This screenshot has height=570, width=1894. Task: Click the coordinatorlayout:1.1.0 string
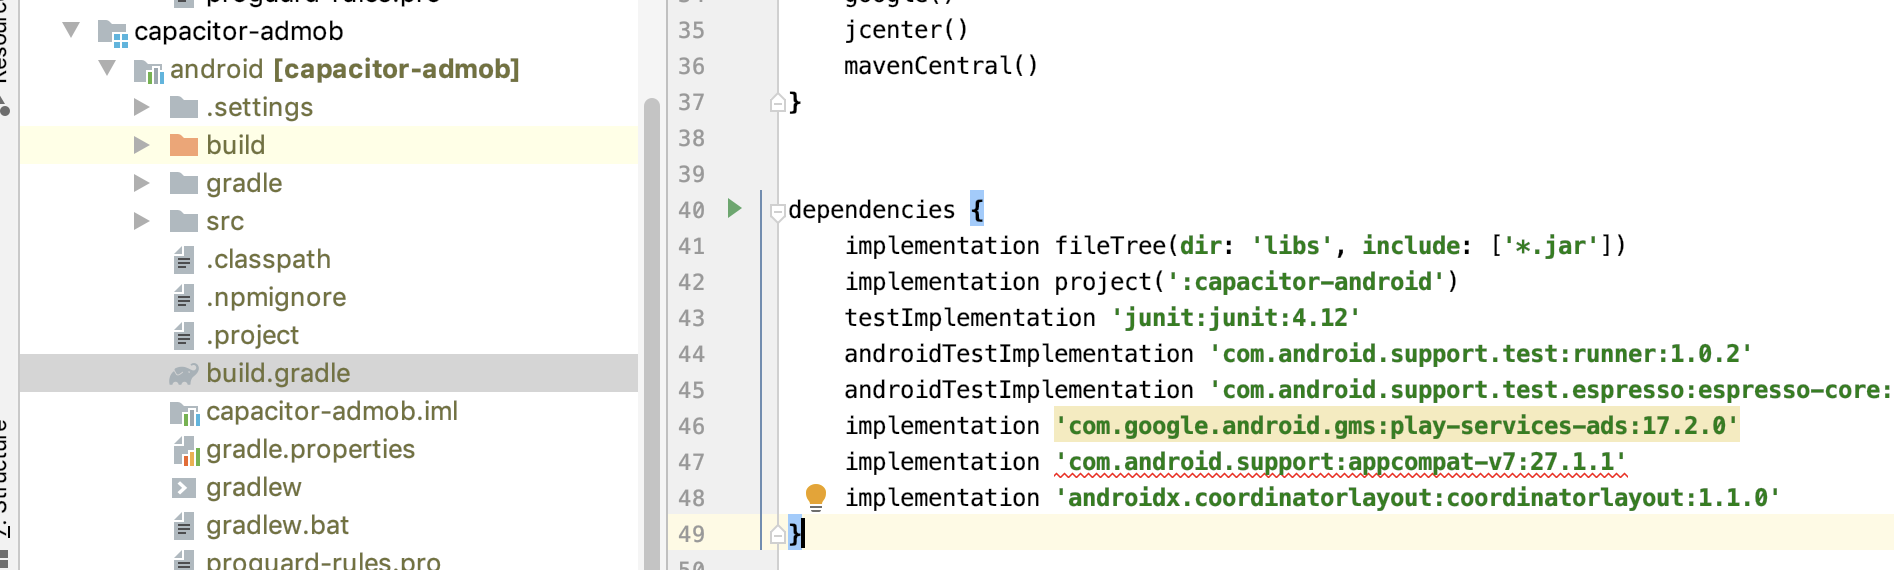click(1417, 498)
